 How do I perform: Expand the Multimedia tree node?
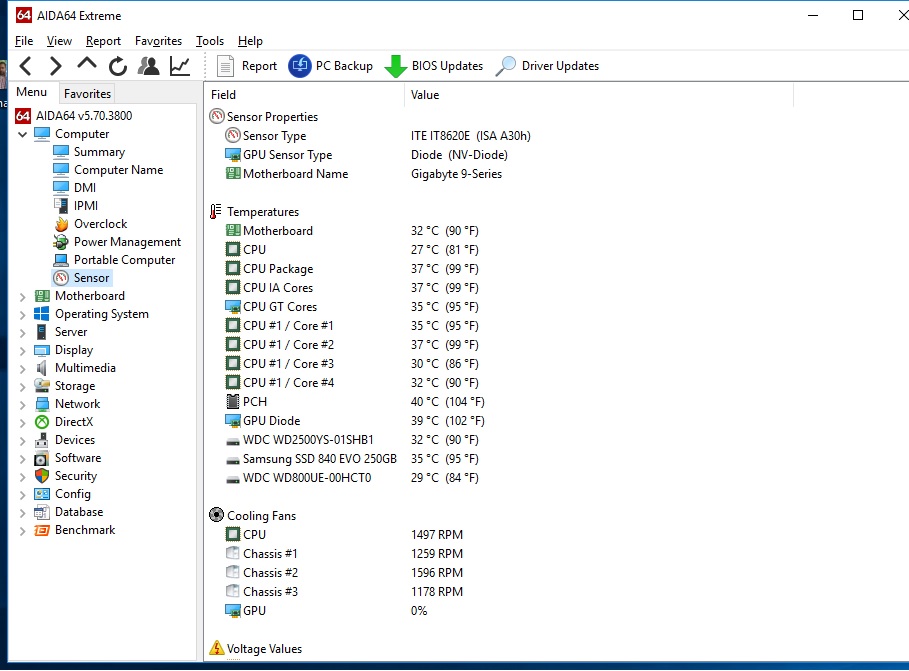[x=23, y=369]
